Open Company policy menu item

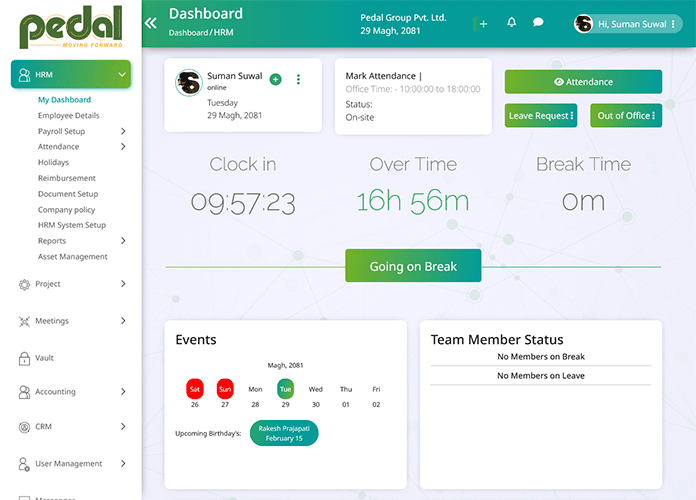pyautogui.click(x=67, y=210)
